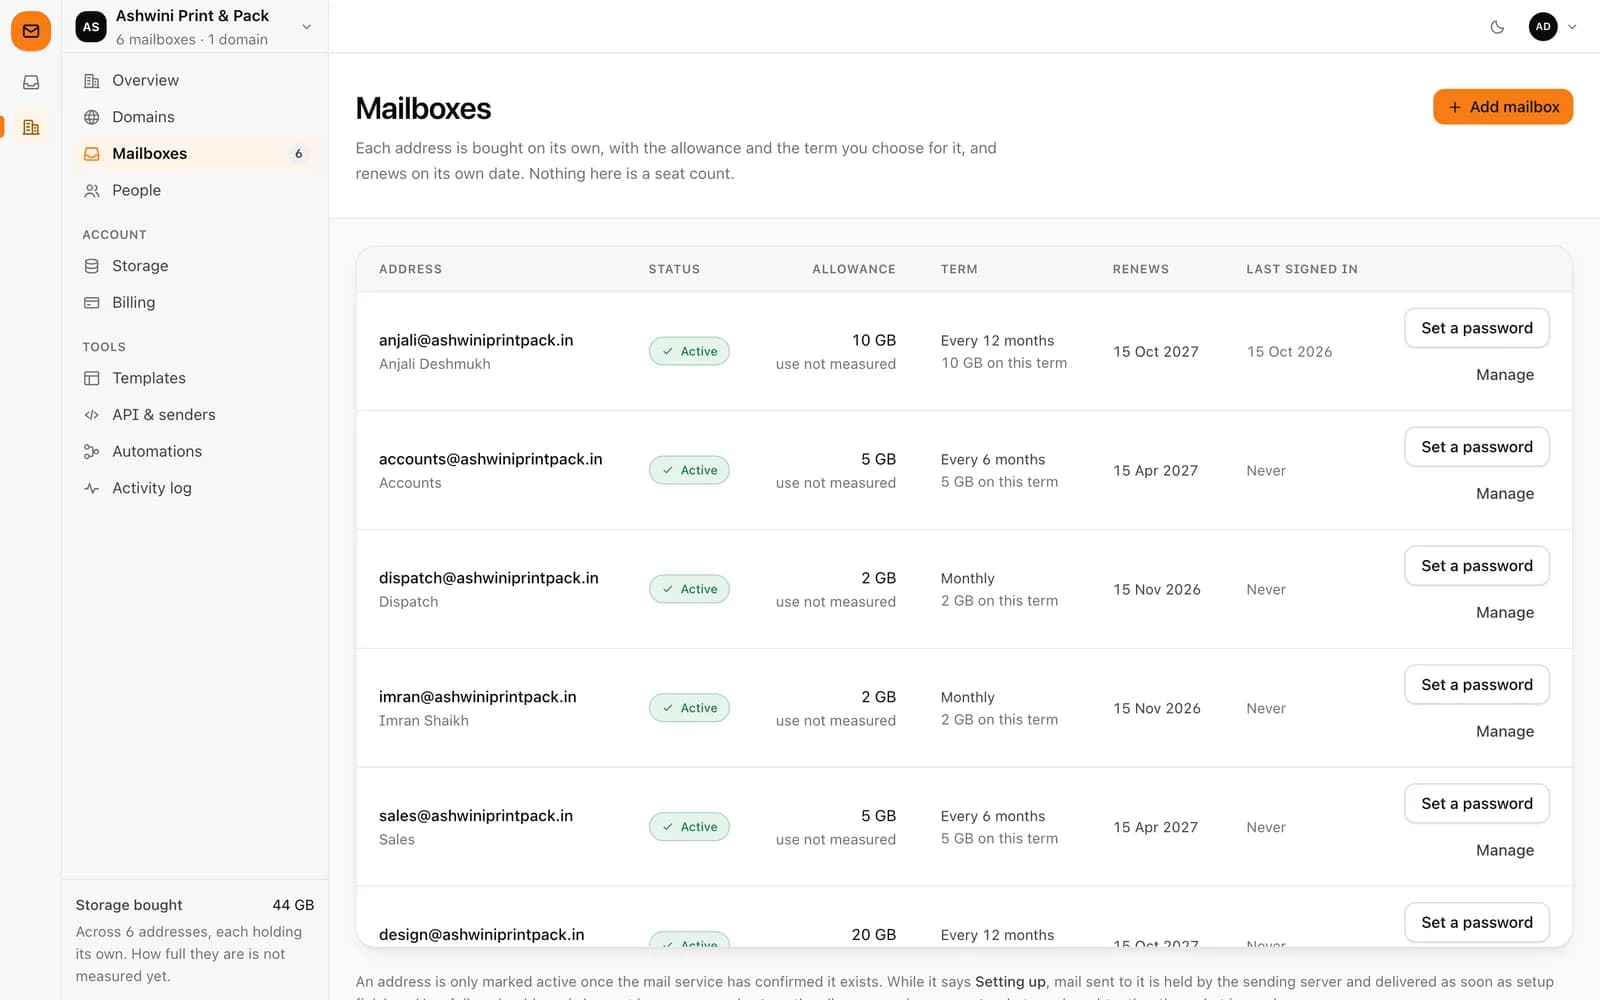Image resolution: width=1600 pixels, height=1000 pixels.
Task: Toggle dark mode with the moon icon
Action: pos(1497,27)
